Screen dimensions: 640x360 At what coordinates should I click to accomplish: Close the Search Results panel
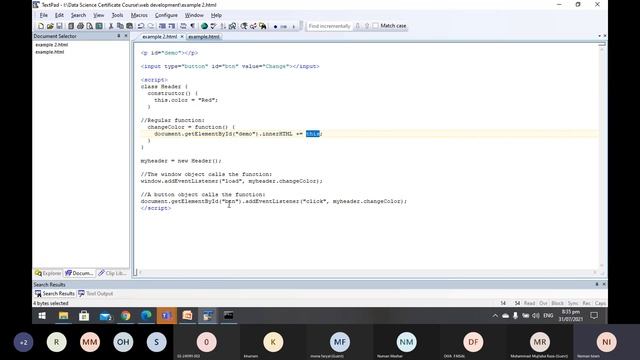tap(604, 284)
